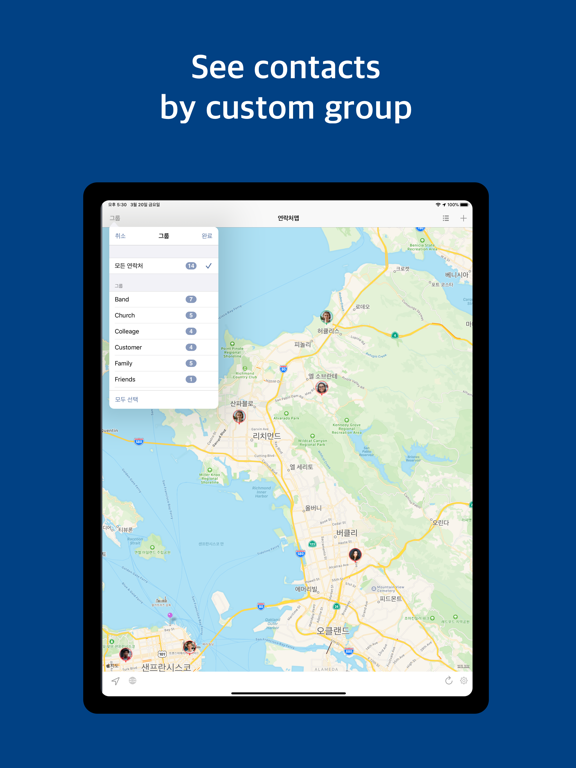576x768 pixels.
Task: Tap the 모두 선택 link
Action: [x=126, y=399]
